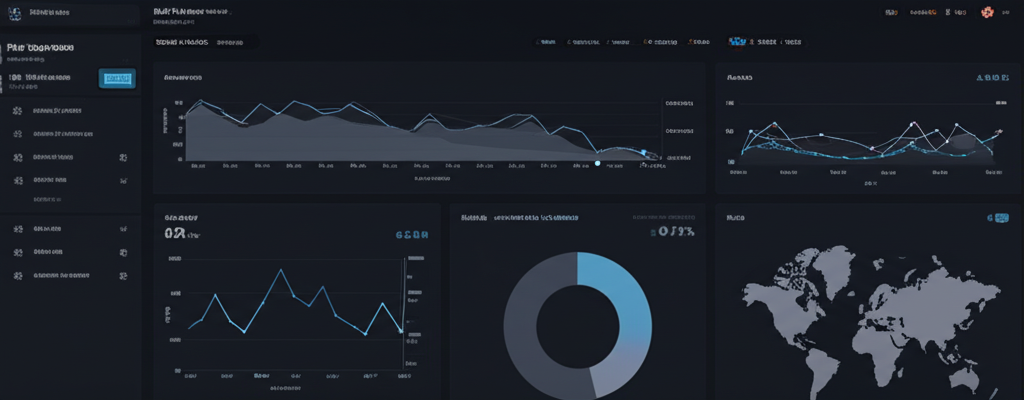This screenshot has width=1024, height=400.
Task: Toggle the right-side indicator on last sidebar item
Action: pos(123,274)
